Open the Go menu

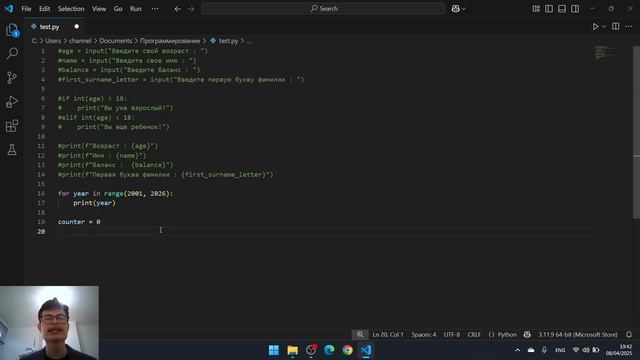pyautogui.click(x=118, y=9)
